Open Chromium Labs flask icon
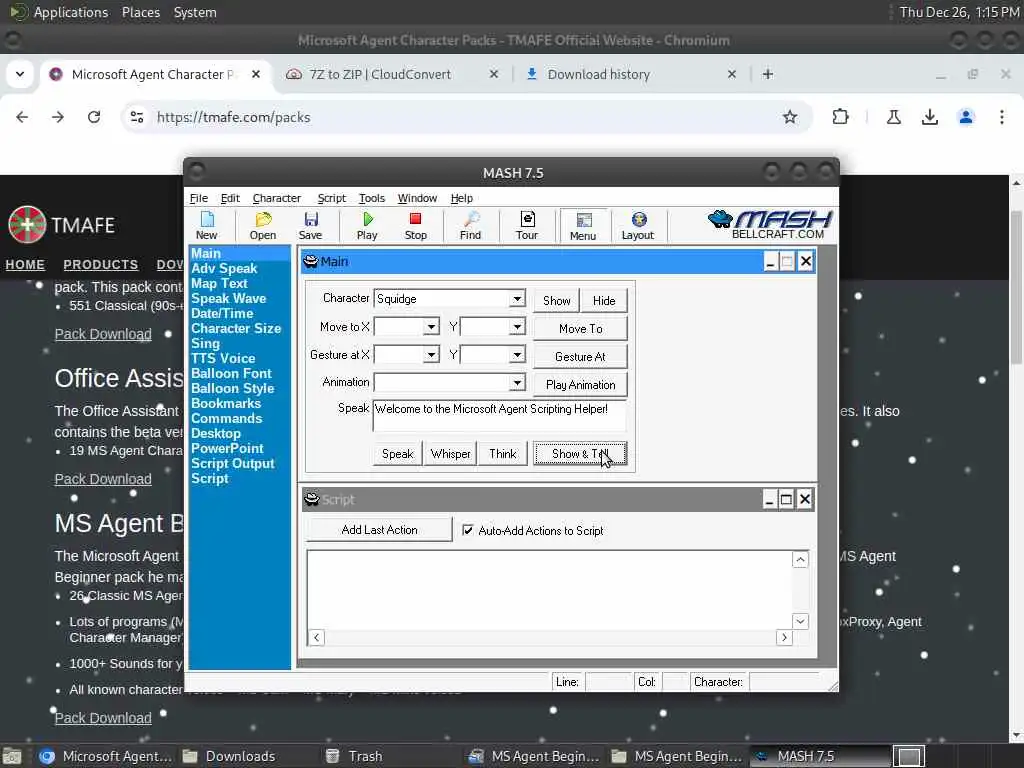The height and width of the screenshot is (768, 1024). click(x=894, y=117)
